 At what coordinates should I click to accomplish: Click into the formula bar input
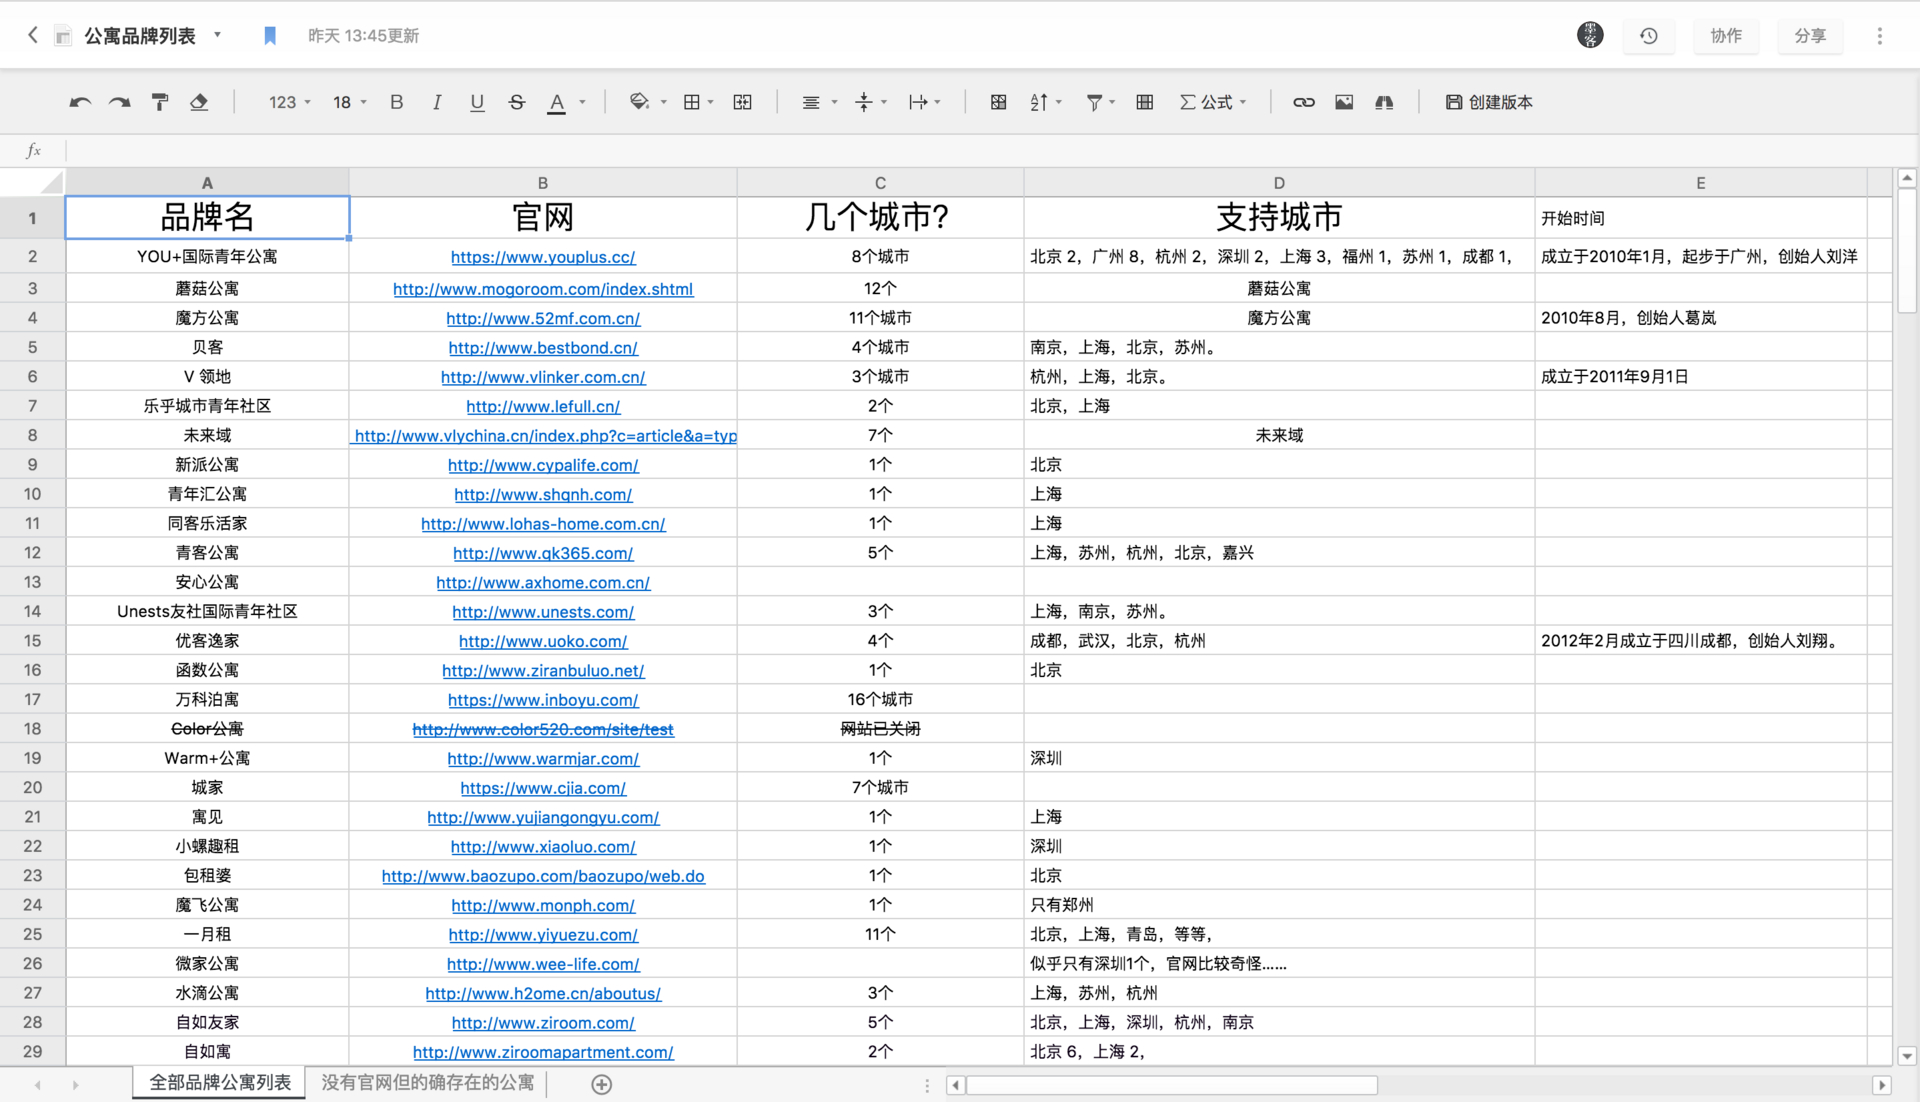tap(990, 151)
